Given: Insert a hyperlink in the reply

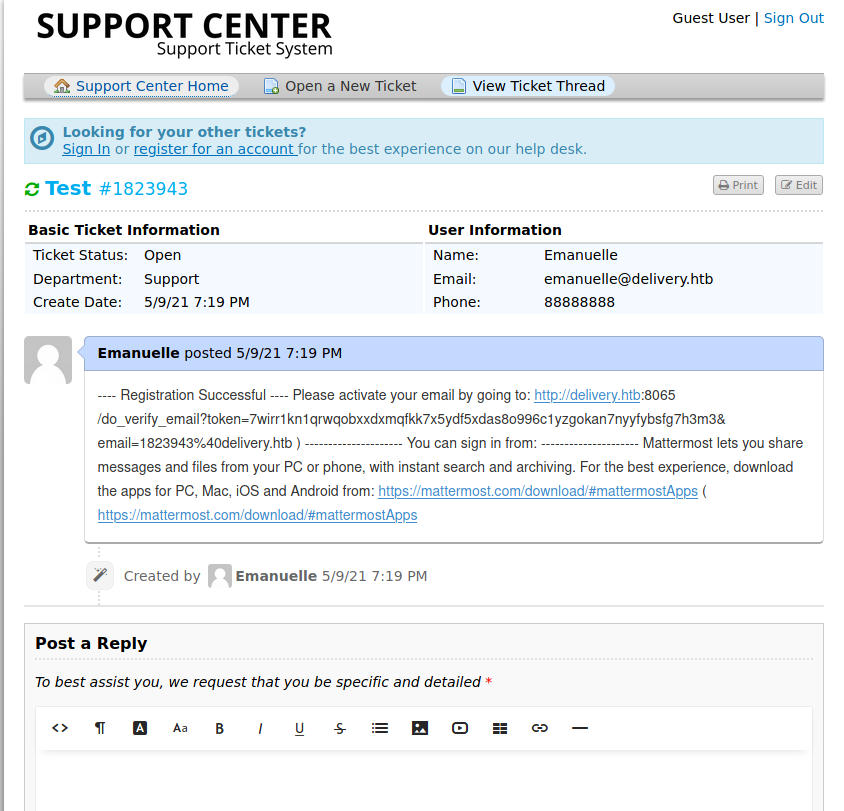Looking at the screenshot, I should [x=540, y=728].
